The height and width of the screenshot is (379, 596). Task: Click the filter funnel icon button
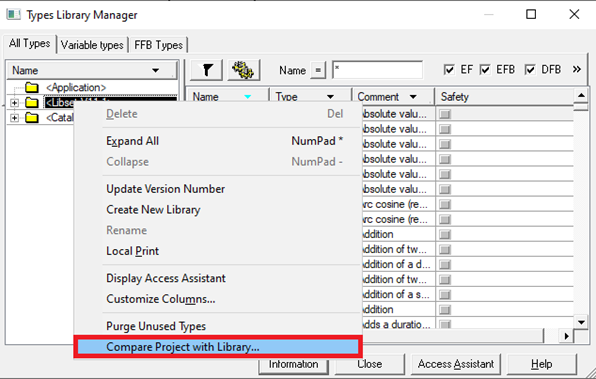pos(206,70)
